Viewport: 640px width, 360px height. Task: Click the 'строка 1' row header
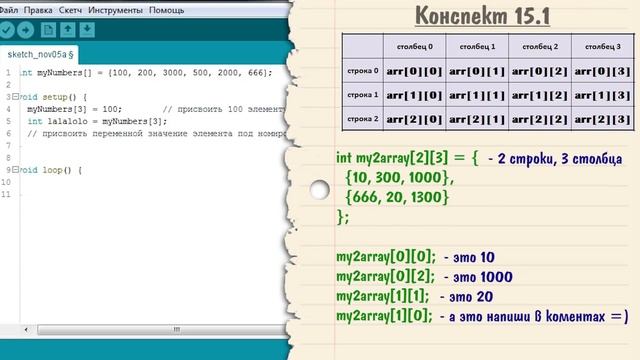362,95
